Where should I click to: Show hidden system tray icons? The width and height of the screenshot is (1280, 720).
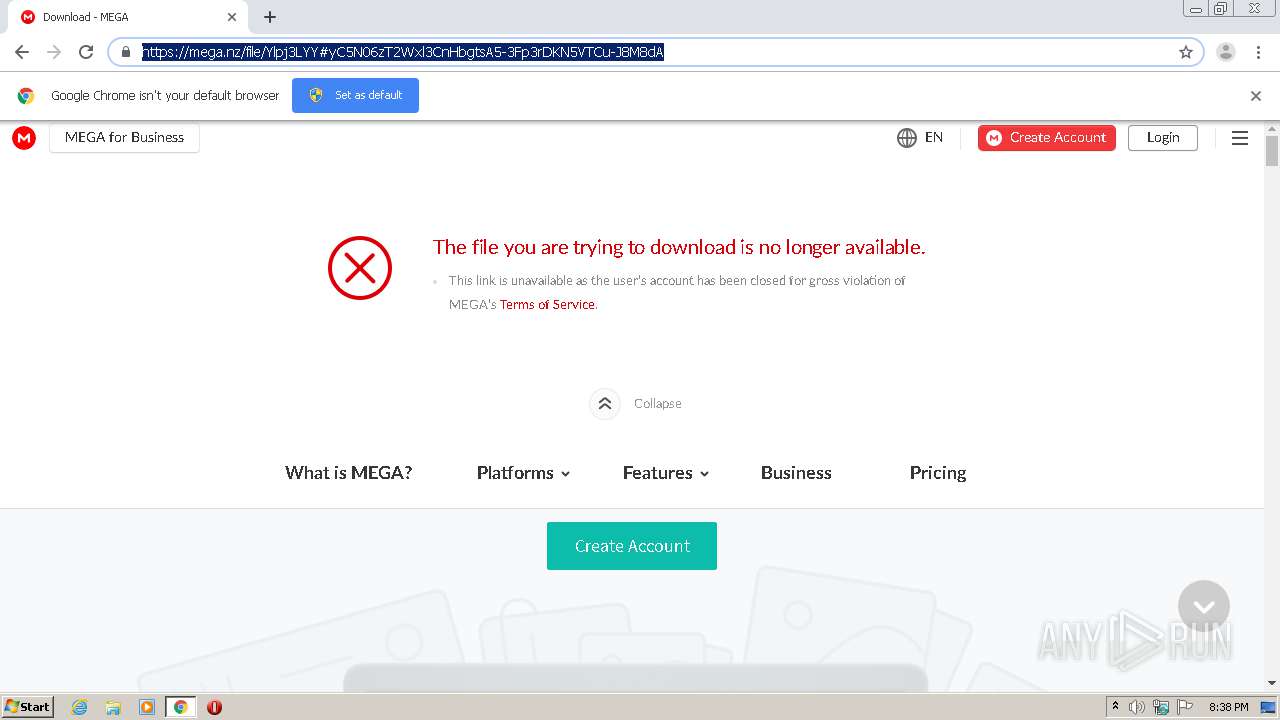pyautogui.click(x=1115, y=707)
